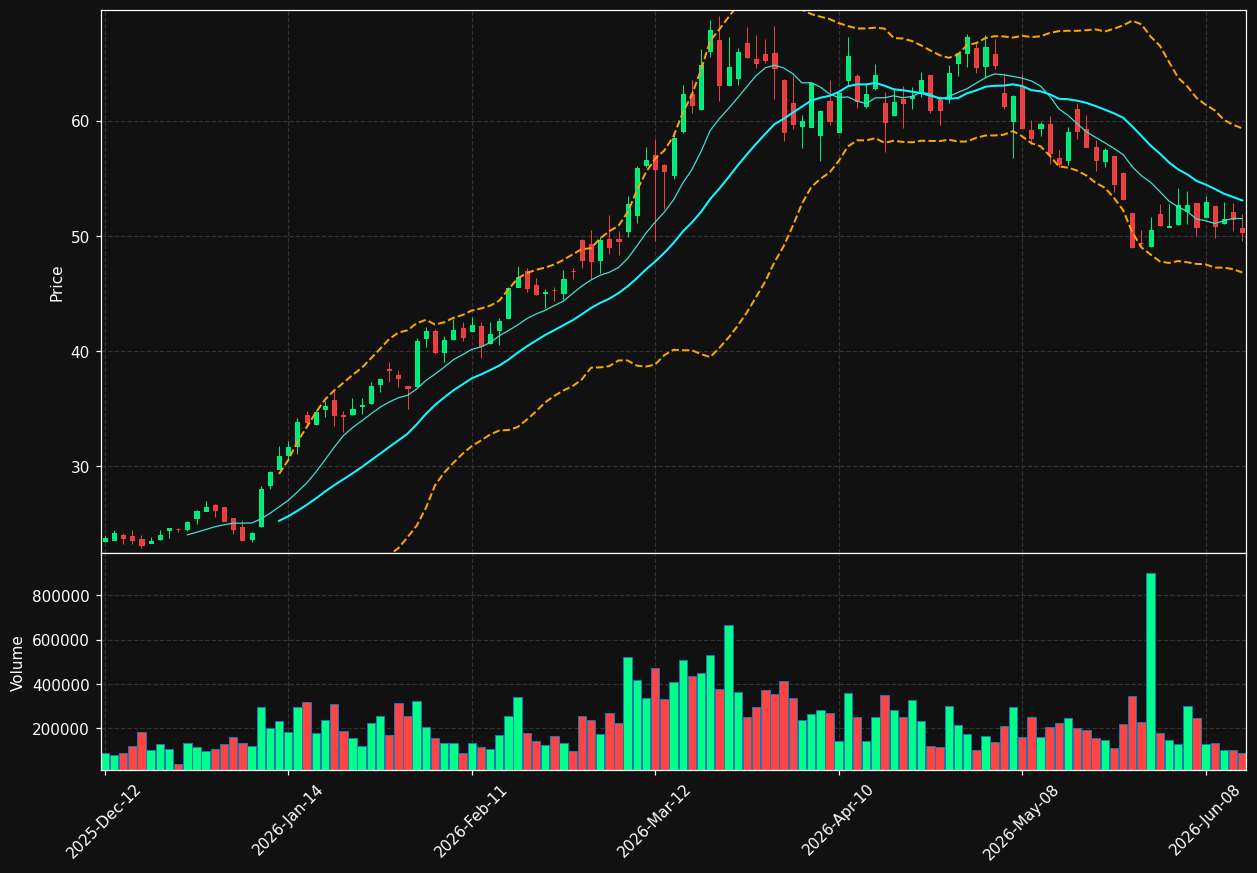Screen dimensions: 1257x873
Task: Click the price axis label 60
Action: coord(79,122)
